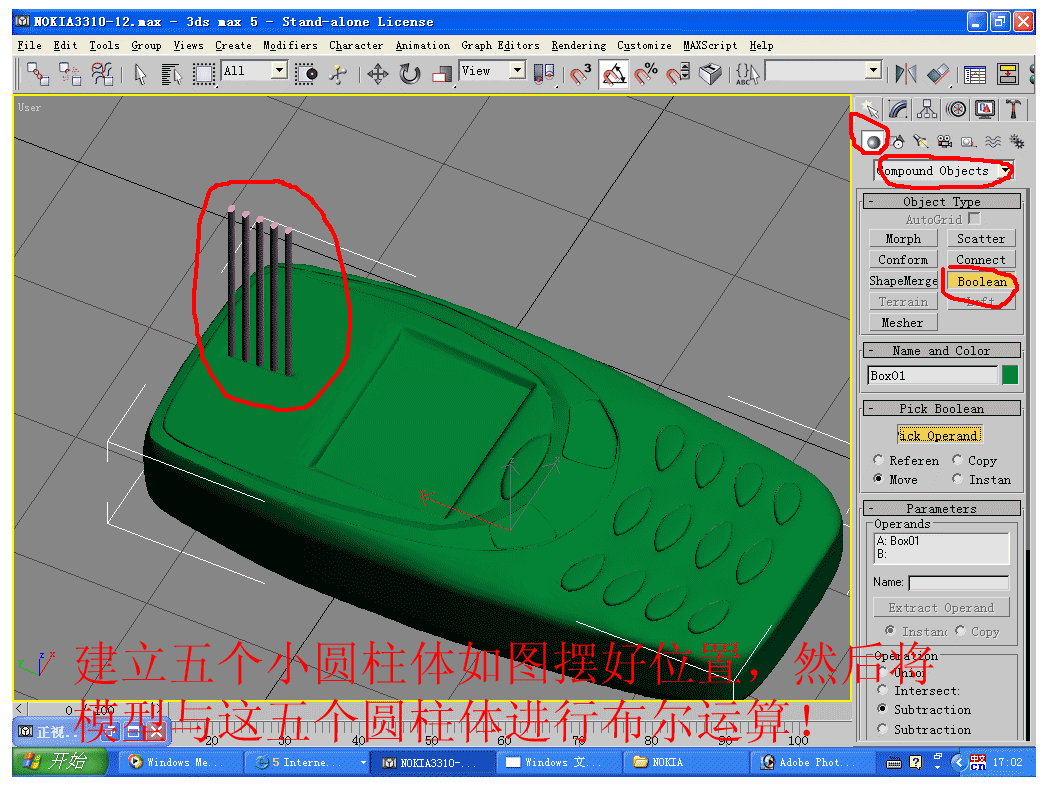Image resolution: width=1049 pixels, height=787 pixels.
Task: Activate the Select and Scale tool
Action: (442, 73)
